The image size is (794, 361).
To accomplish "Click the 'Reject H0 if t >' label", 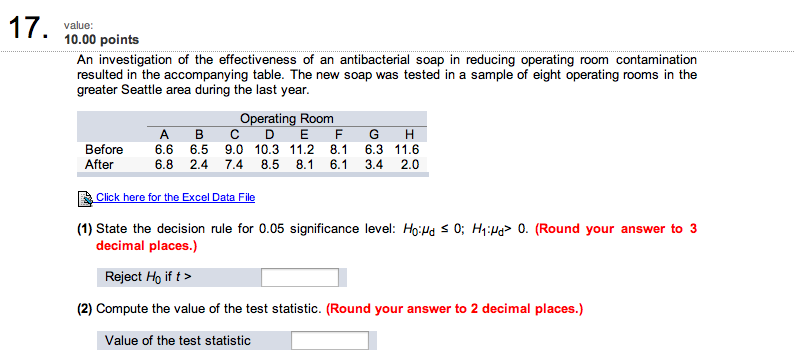I will pyautogui.click(x=149, y=277).
